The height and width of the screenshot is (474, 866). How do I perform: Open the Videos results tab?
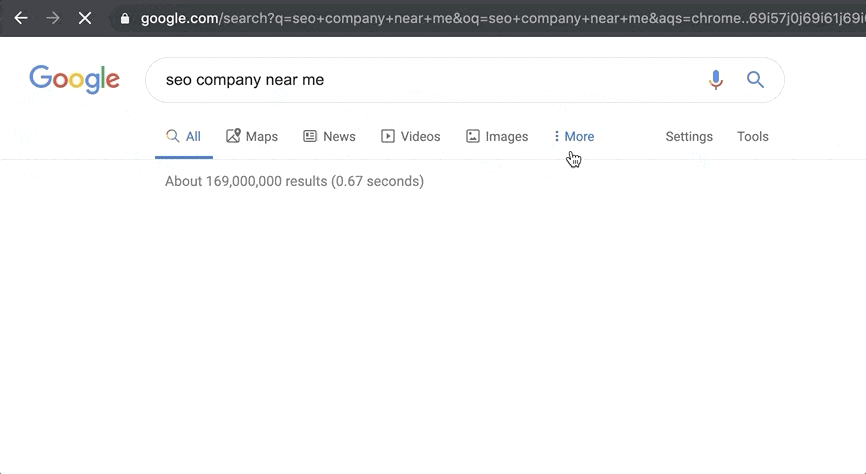(x=410, y=136)
